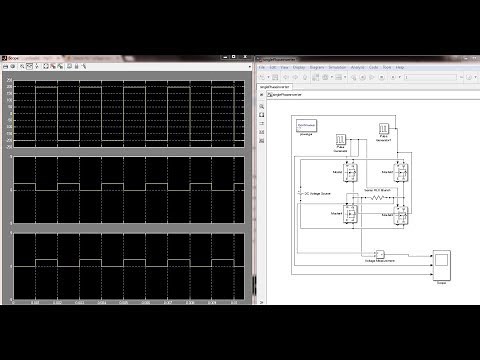Image resolution: width=480 pixels, height=360 pixels.
Task: Open Scope parameters gear icon
Action: [x=13, y=67]
